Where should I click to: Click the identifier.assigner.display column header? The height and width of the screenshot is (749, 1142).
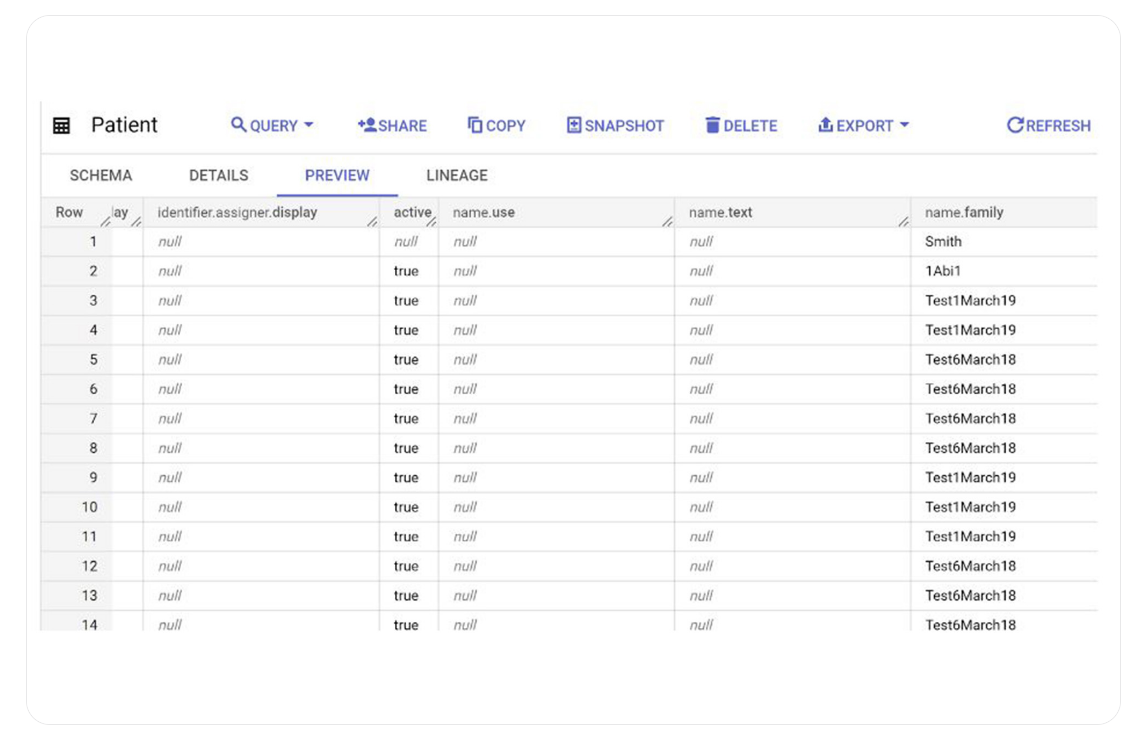(x=237, y=212)
